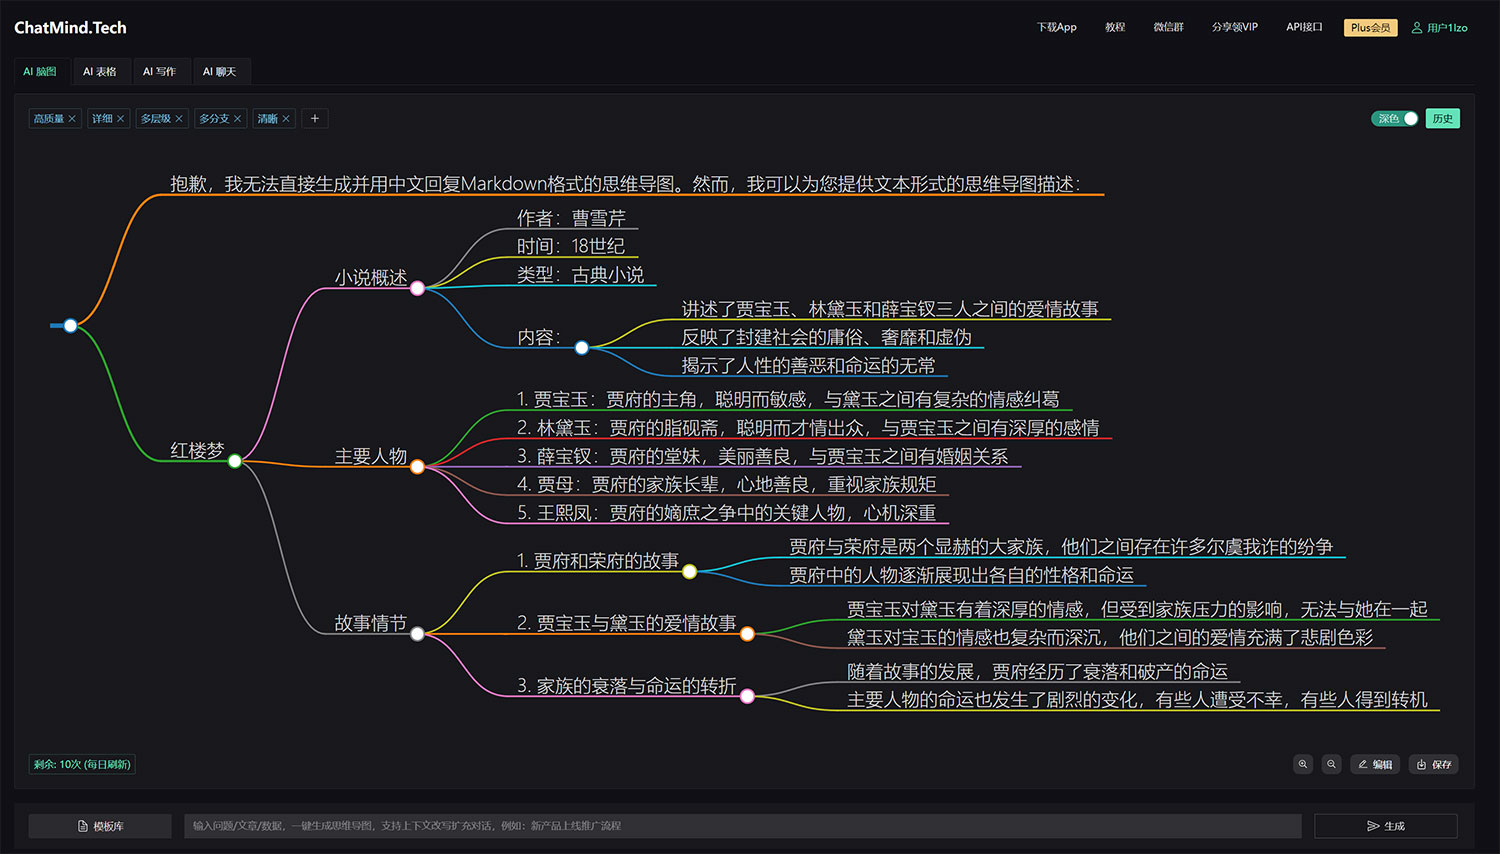Switch to the AI 表格 tab
1500x854 pixels.
(x=101, y=71)
